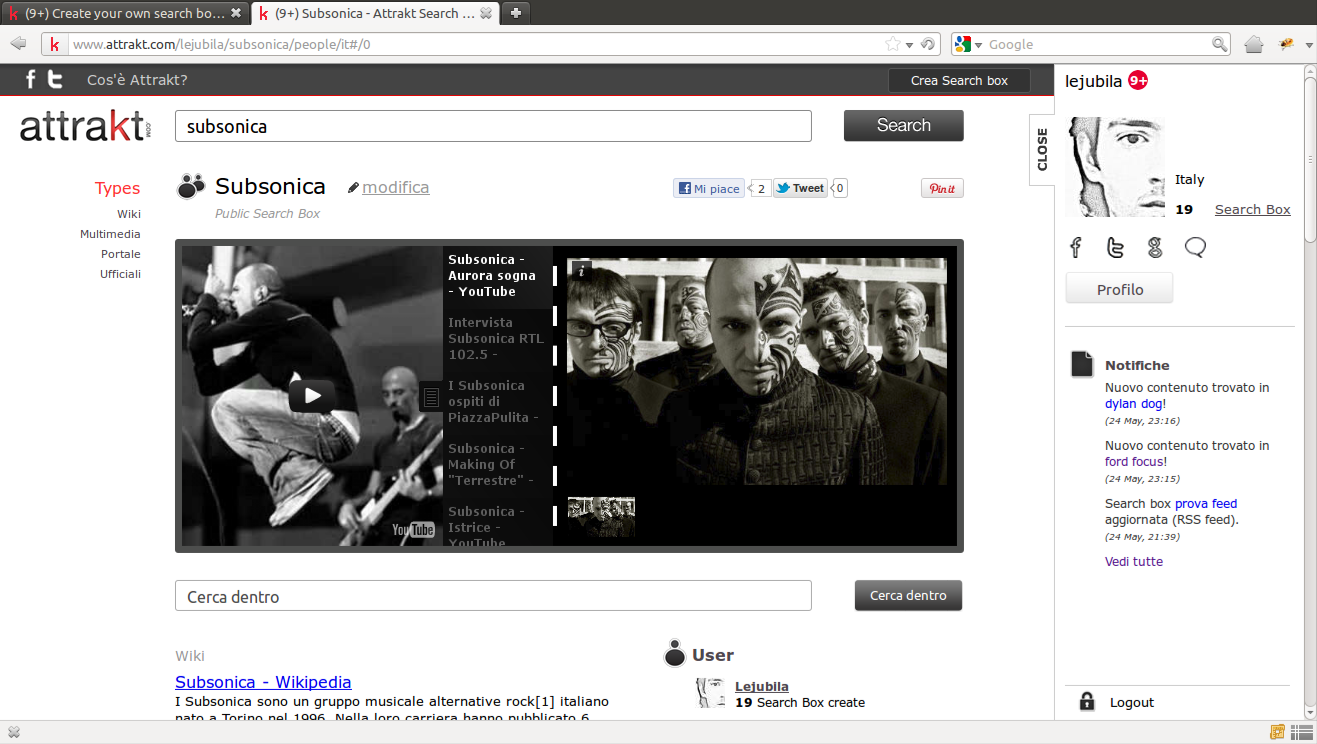
Task: Filter by Portale type
Action: click(121, 254)
